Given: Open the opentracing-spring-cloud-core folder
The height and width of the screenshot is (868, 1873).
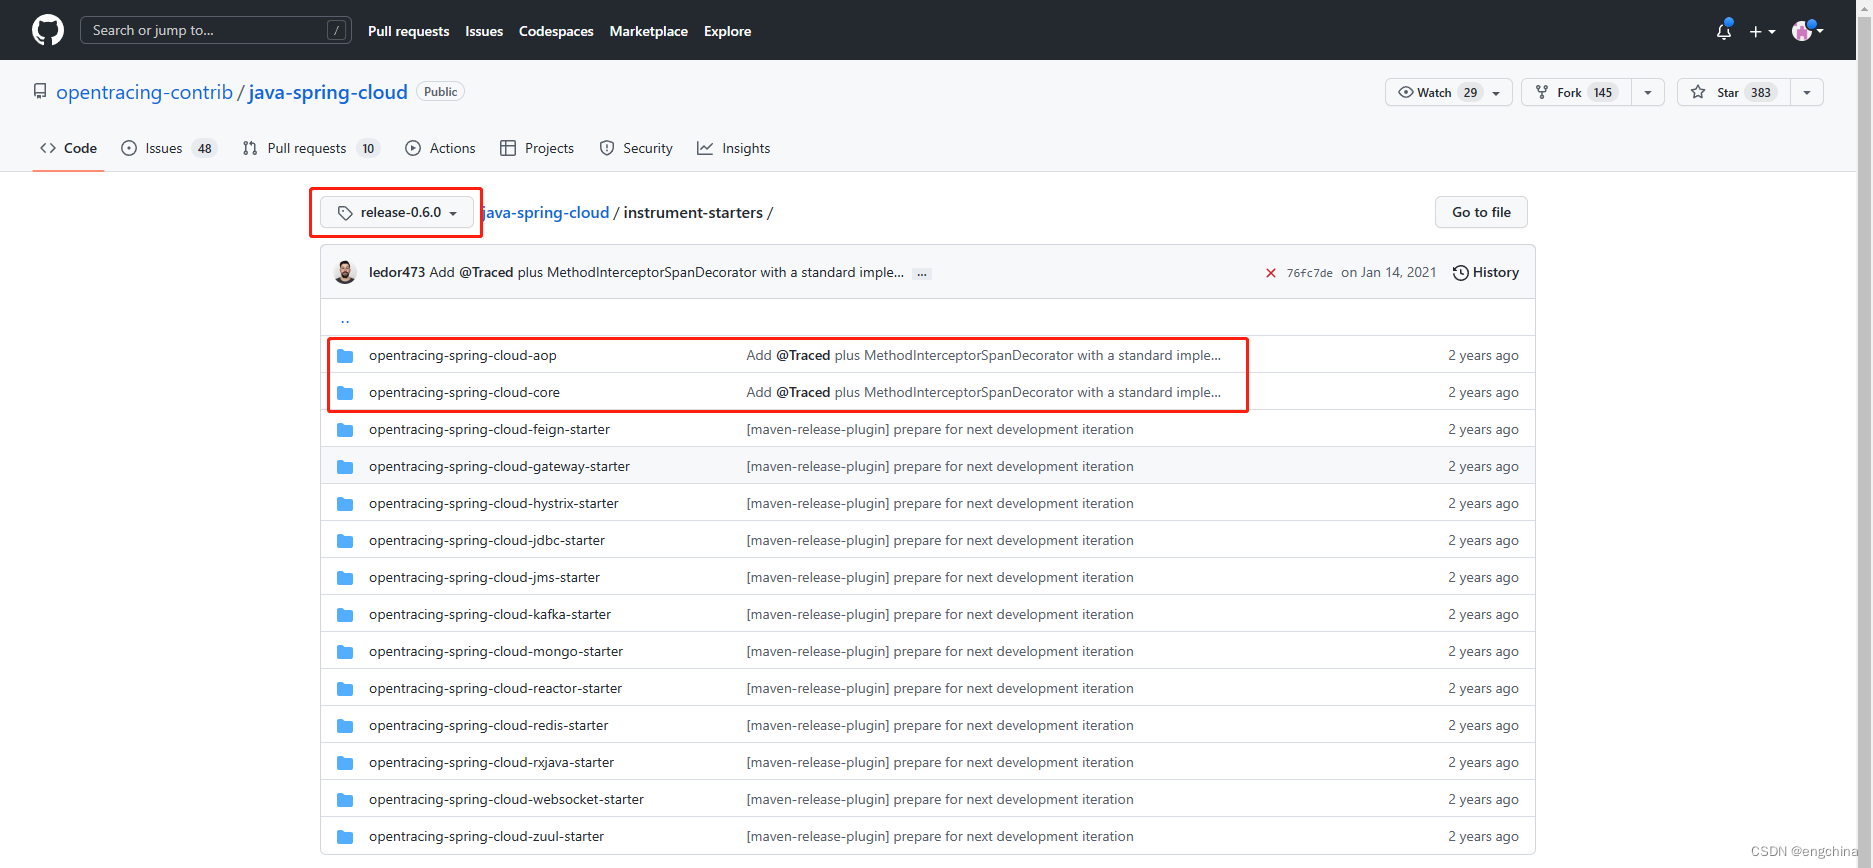Looking at the screenshot, I should 464,392.
